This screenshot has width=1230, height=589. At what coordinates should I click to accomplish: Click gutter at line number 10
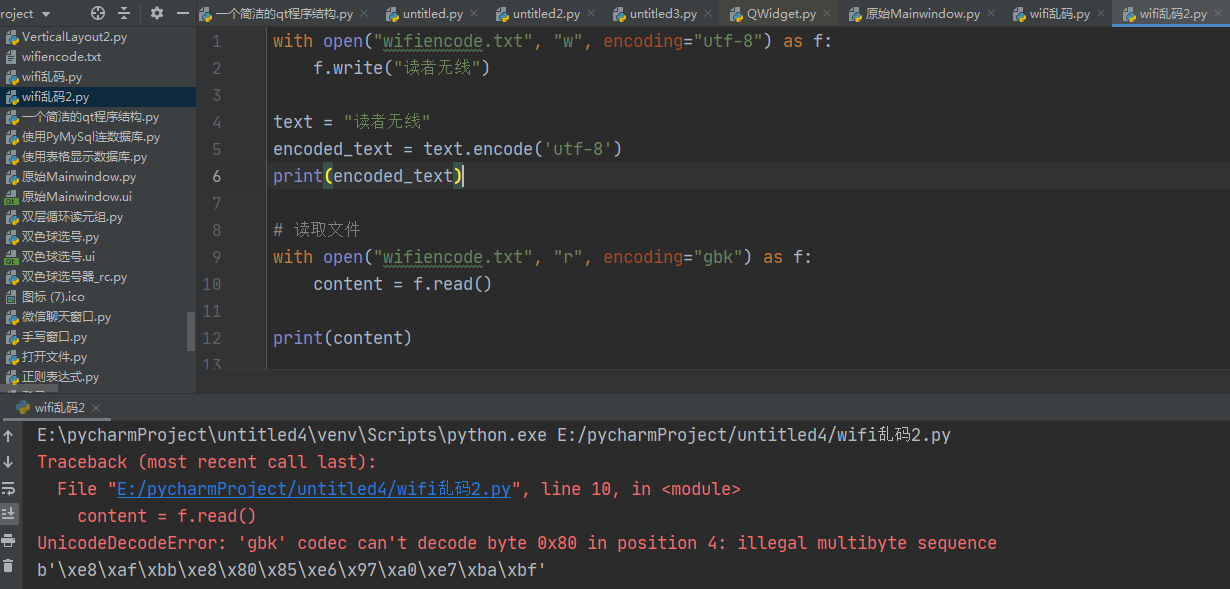click(x=212, y=284)
